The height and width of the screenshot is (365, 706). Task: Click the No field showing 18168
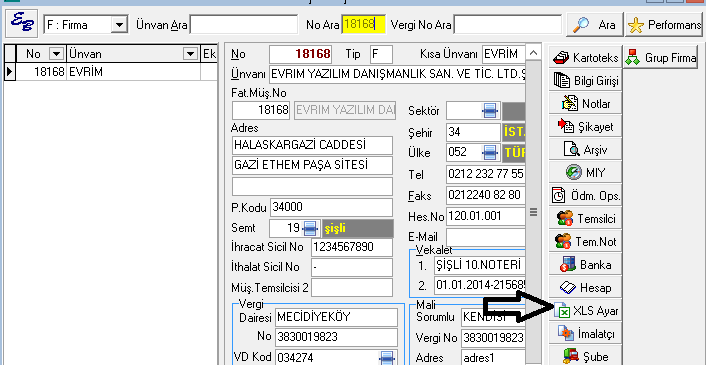pos(301,54)
